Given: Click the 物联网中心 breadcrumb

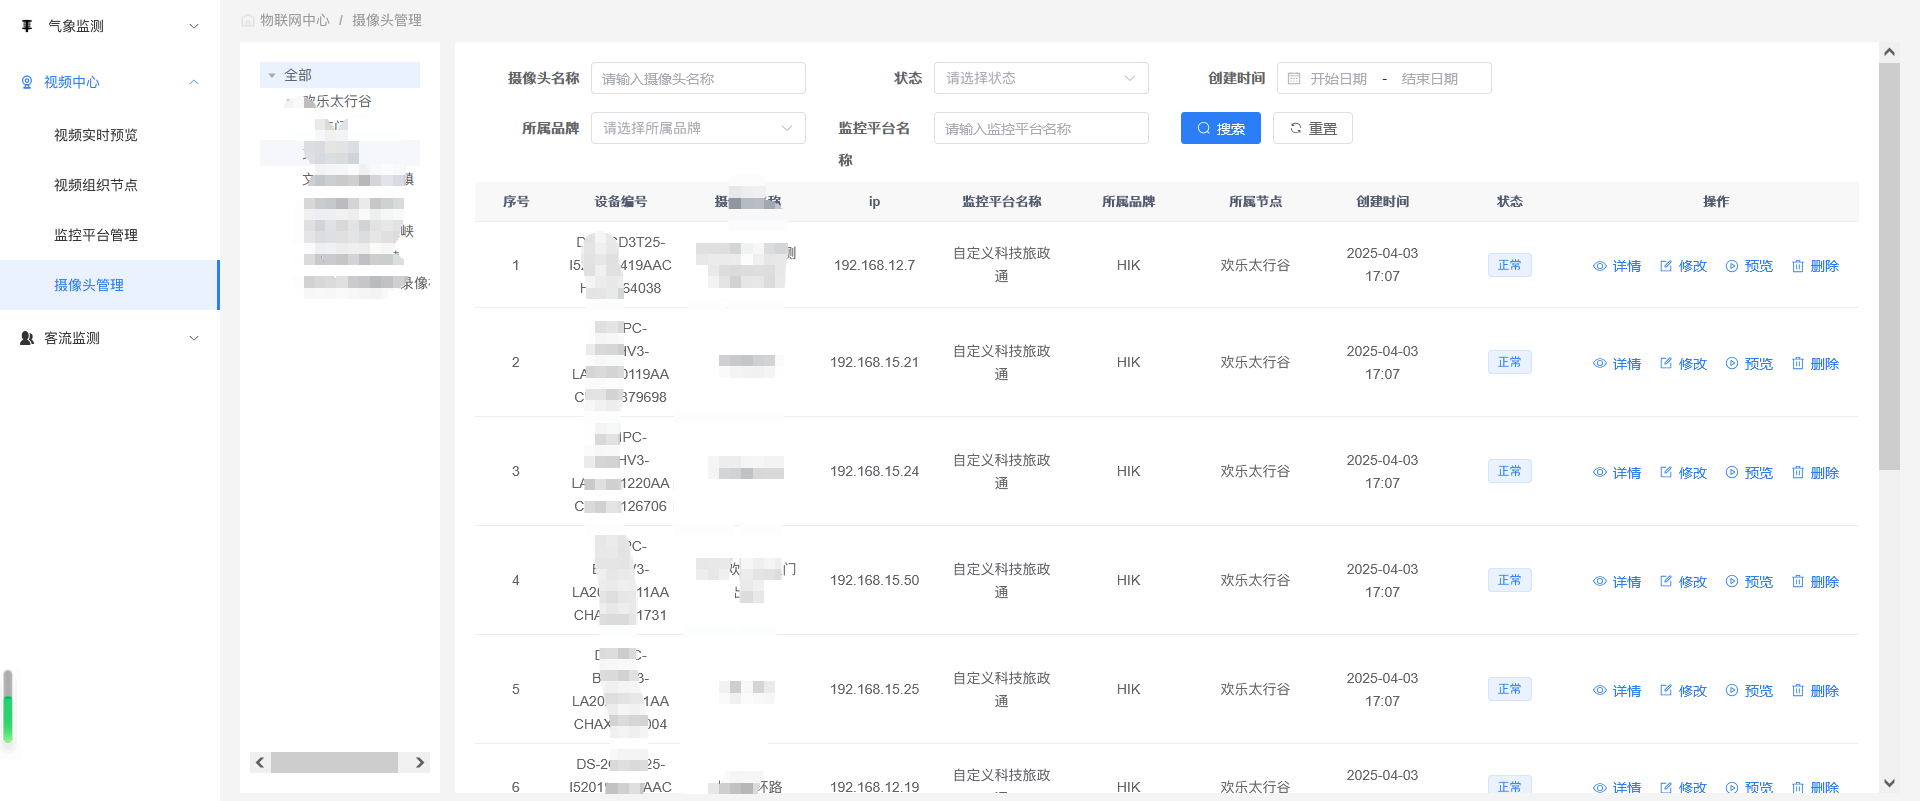Looking at the screenshot, I should [294, 20].
